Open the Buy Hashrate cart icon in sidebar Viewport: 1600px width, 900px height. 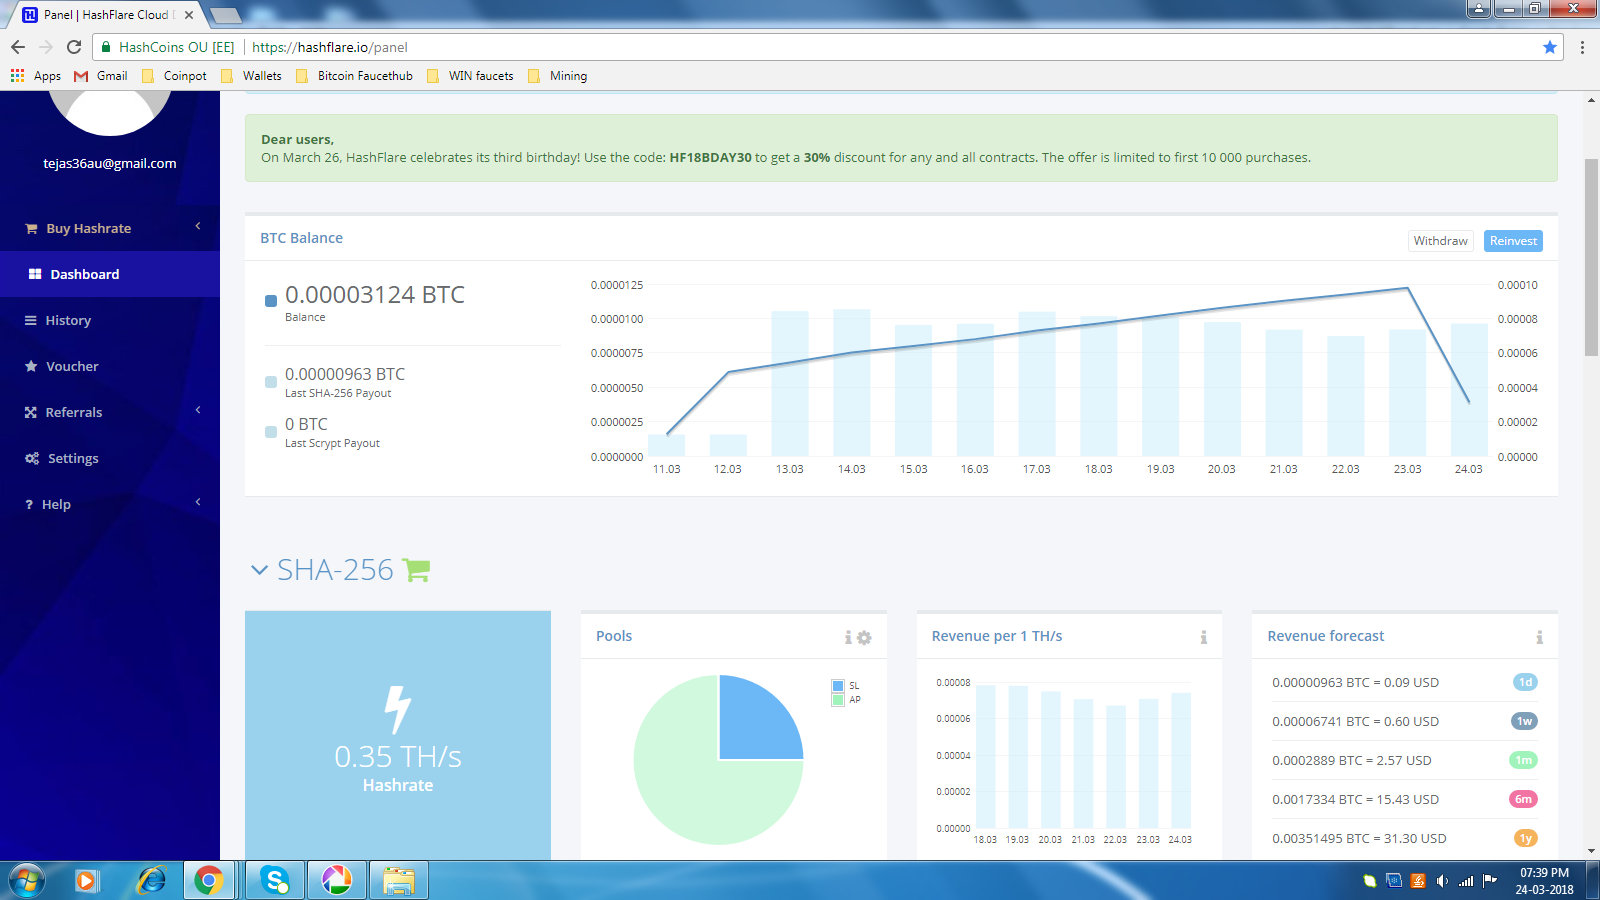point(31,229)
